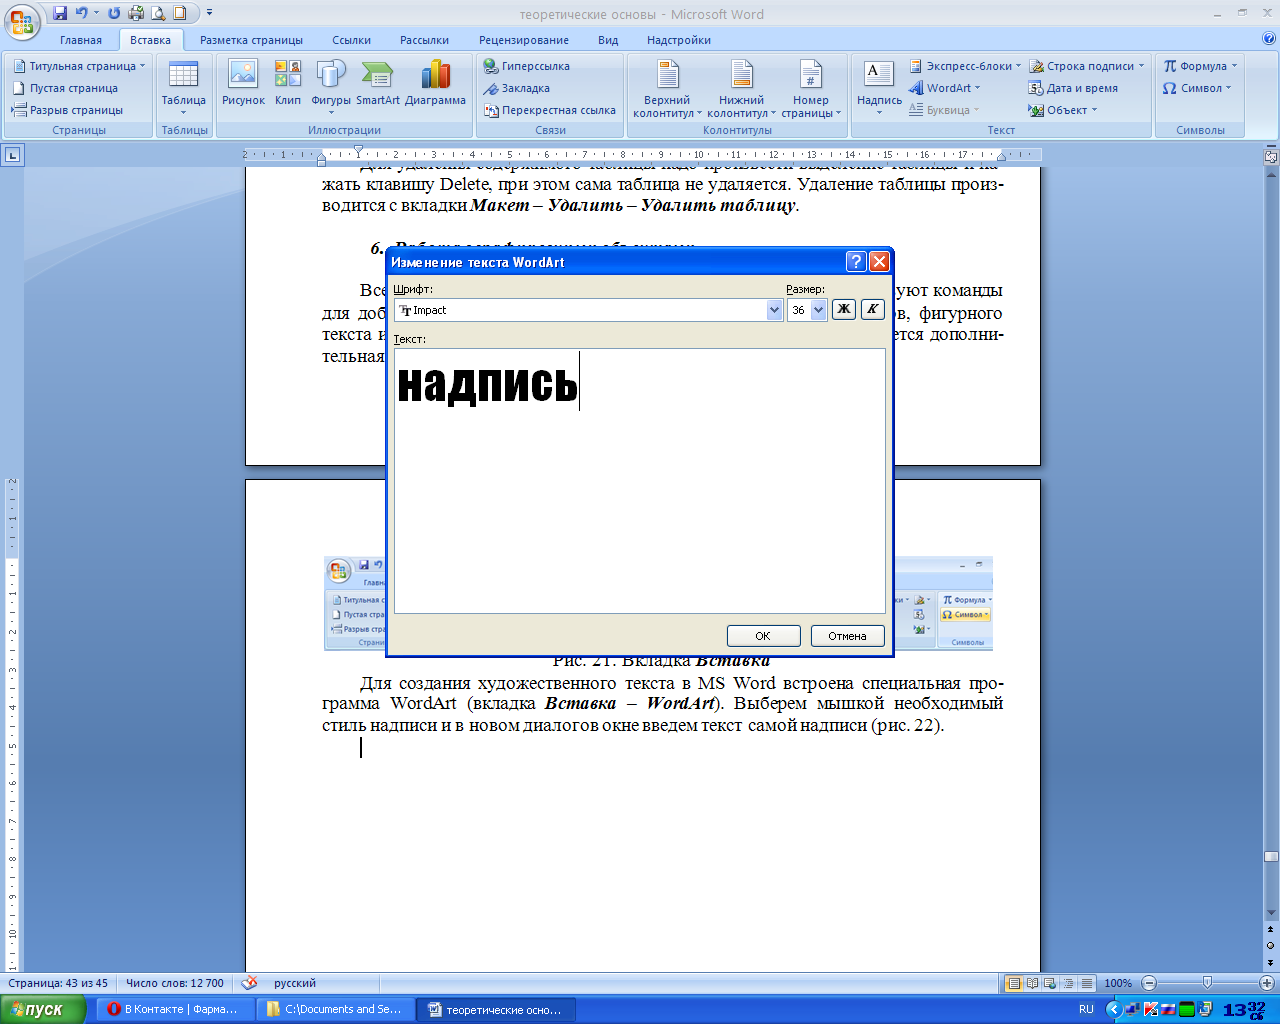
Task: Click the Redo icon in the quick access toolbar
Action: pyautogui.click(x=114, y=13)
